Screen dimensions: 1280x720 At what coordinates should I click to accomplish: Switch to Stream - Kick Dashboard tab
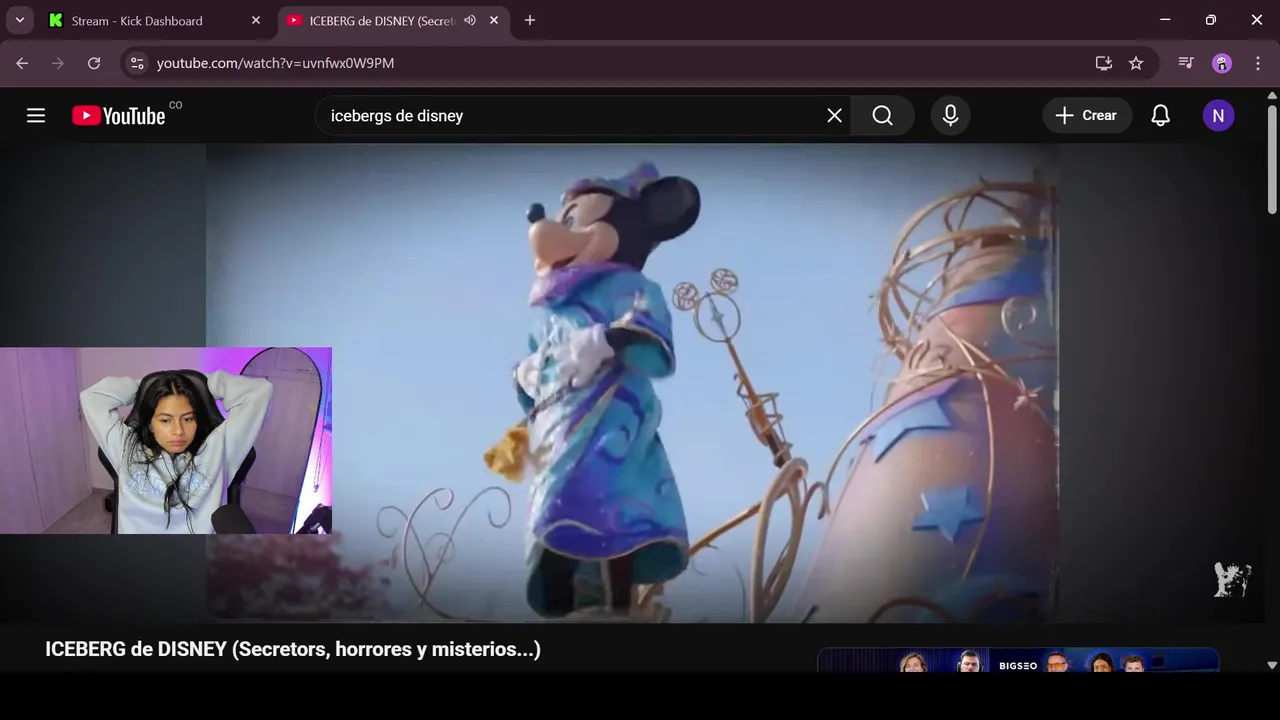click(x=155, y=20)
